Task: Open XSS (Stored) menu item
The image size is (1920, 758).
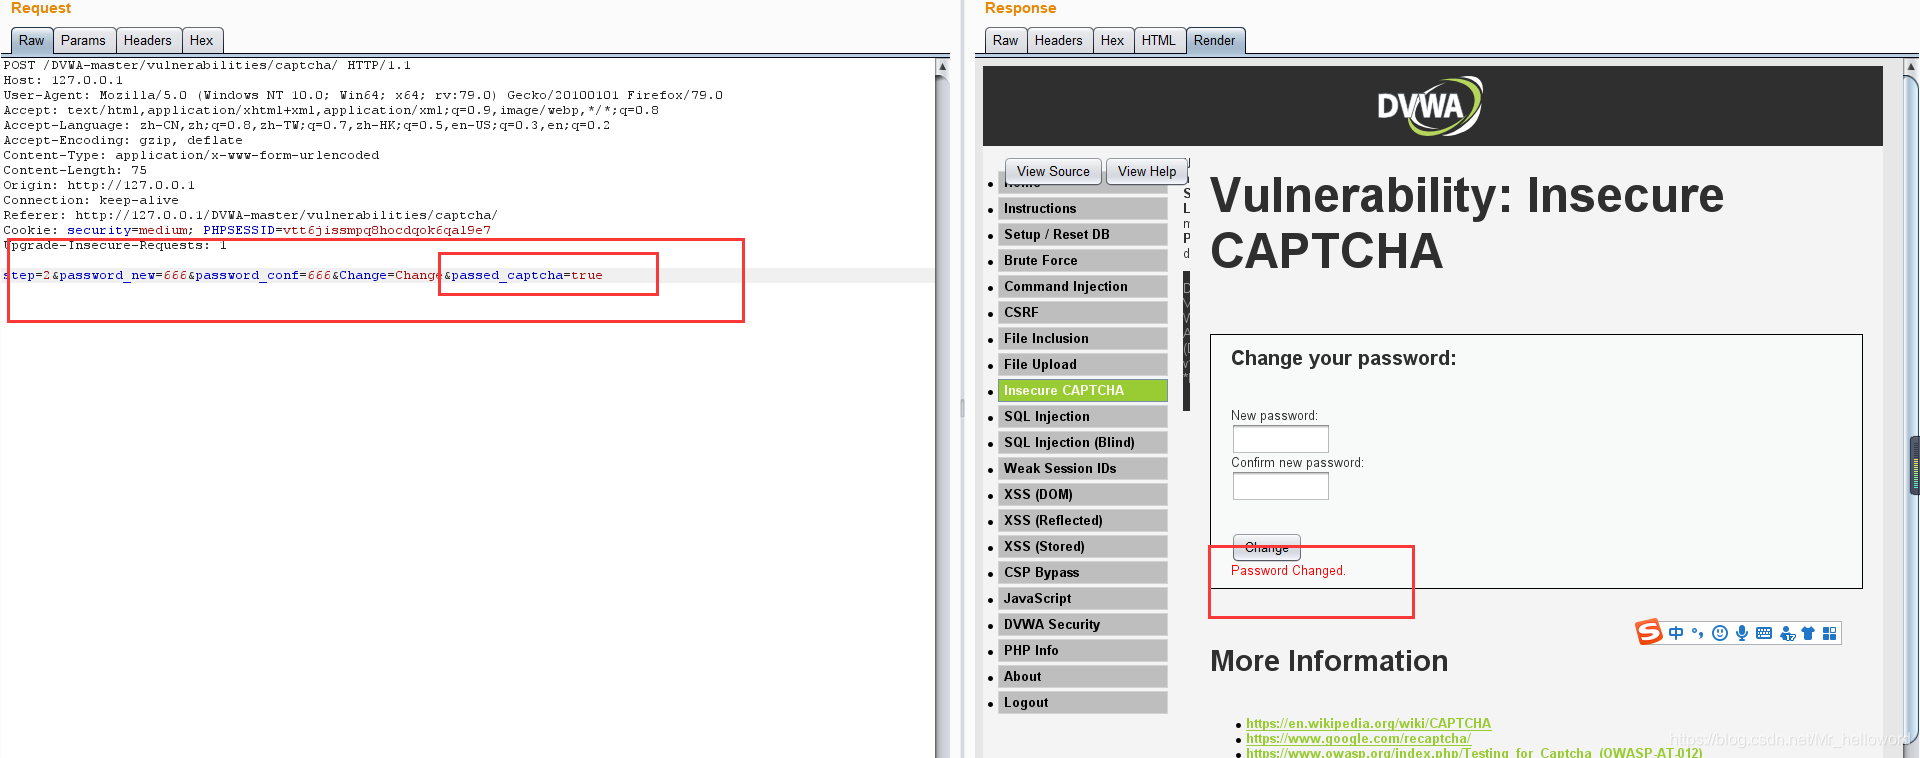Action: click(1083, 546)
